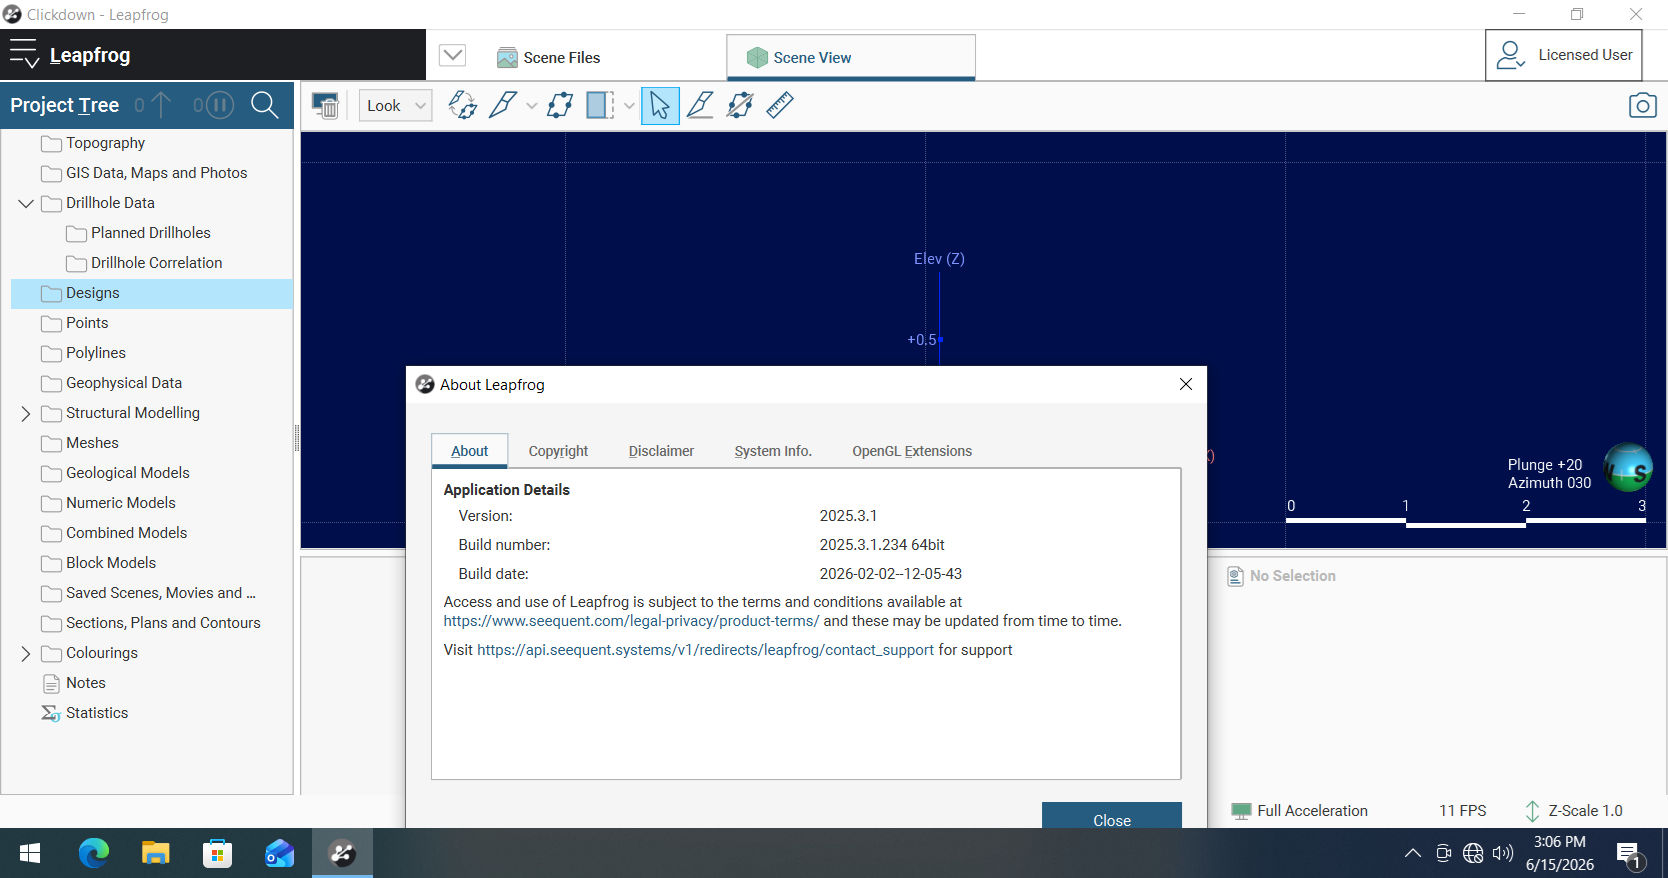The width and height of the screenshot is (1668, 878).
Task: Switch to the Disclaimer tab
Action: coord(661,451)
